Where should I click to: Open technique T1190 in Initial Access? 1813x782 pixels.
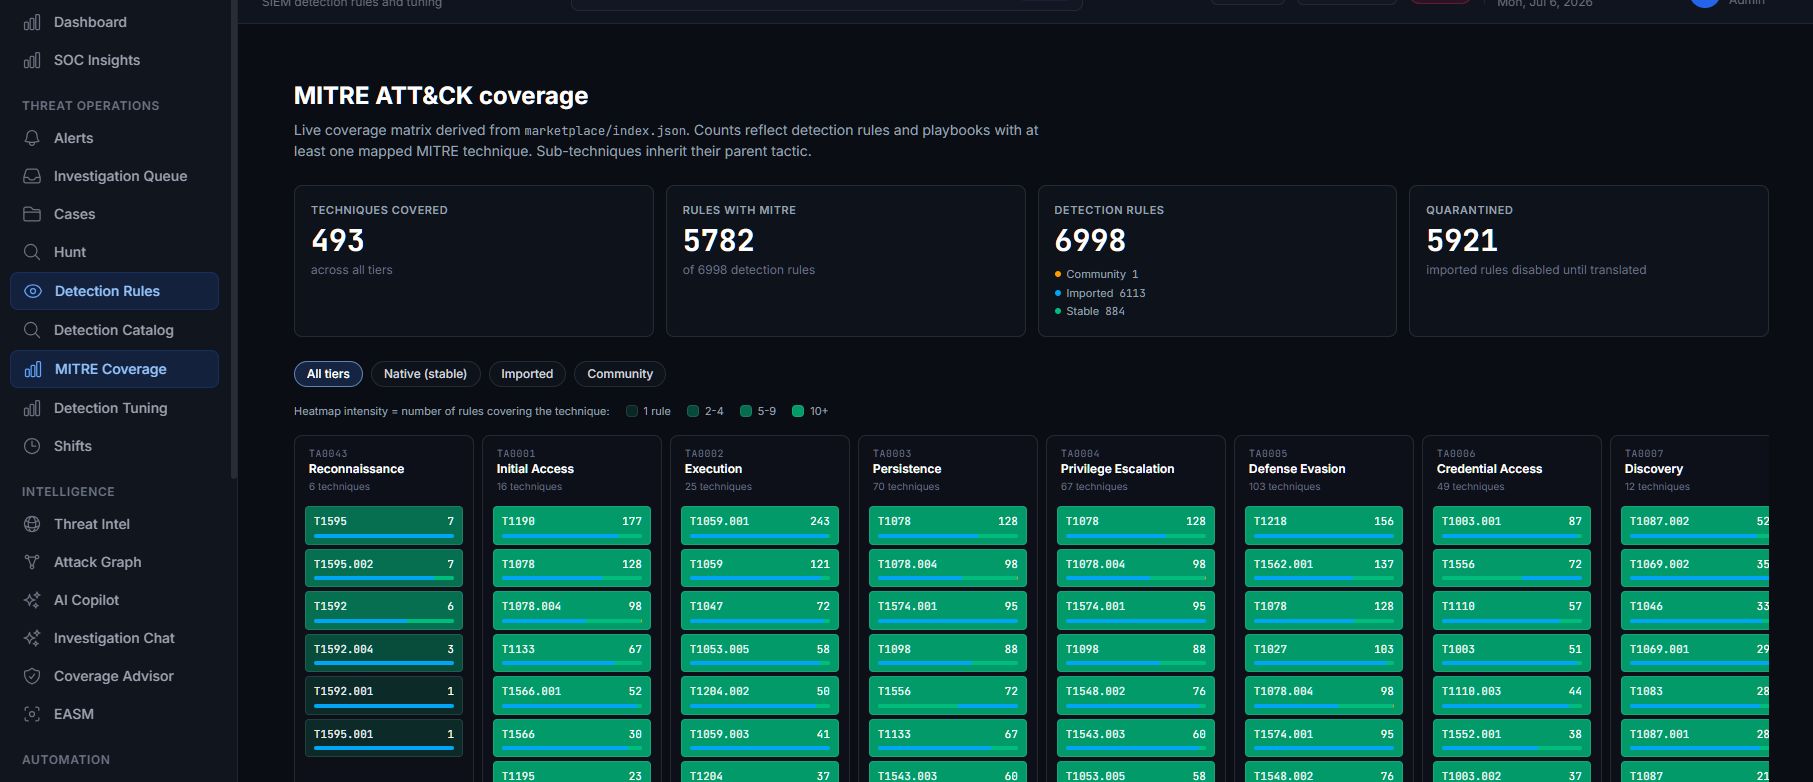pos(572,525)
